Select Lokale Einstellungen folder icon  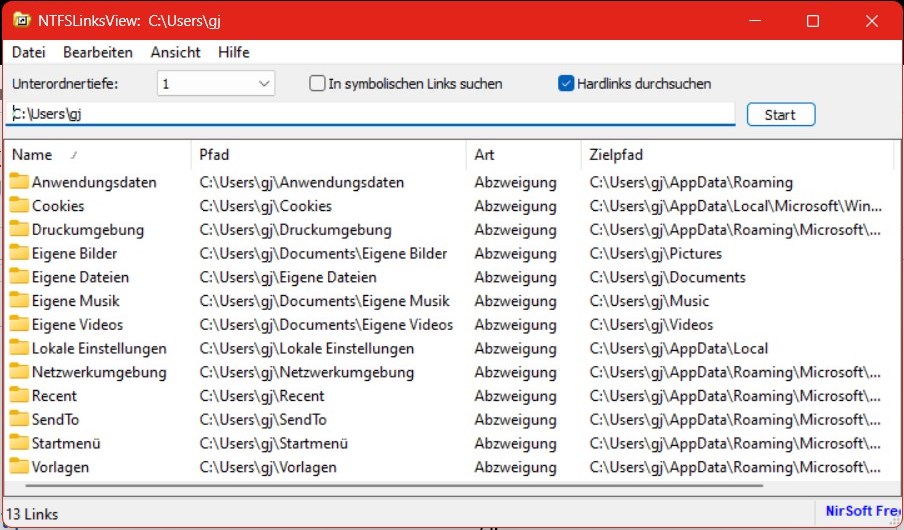click(x=19, y=347)
